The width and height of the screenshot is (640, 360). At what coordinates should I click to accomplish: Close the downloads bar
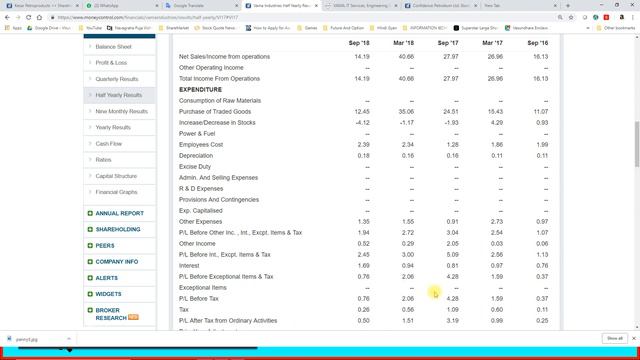pos(634,338)
